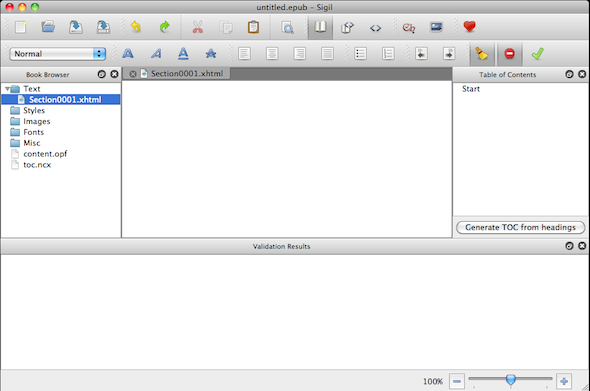Increase the indent level
The image size is (590, 391).
point(449,53)
